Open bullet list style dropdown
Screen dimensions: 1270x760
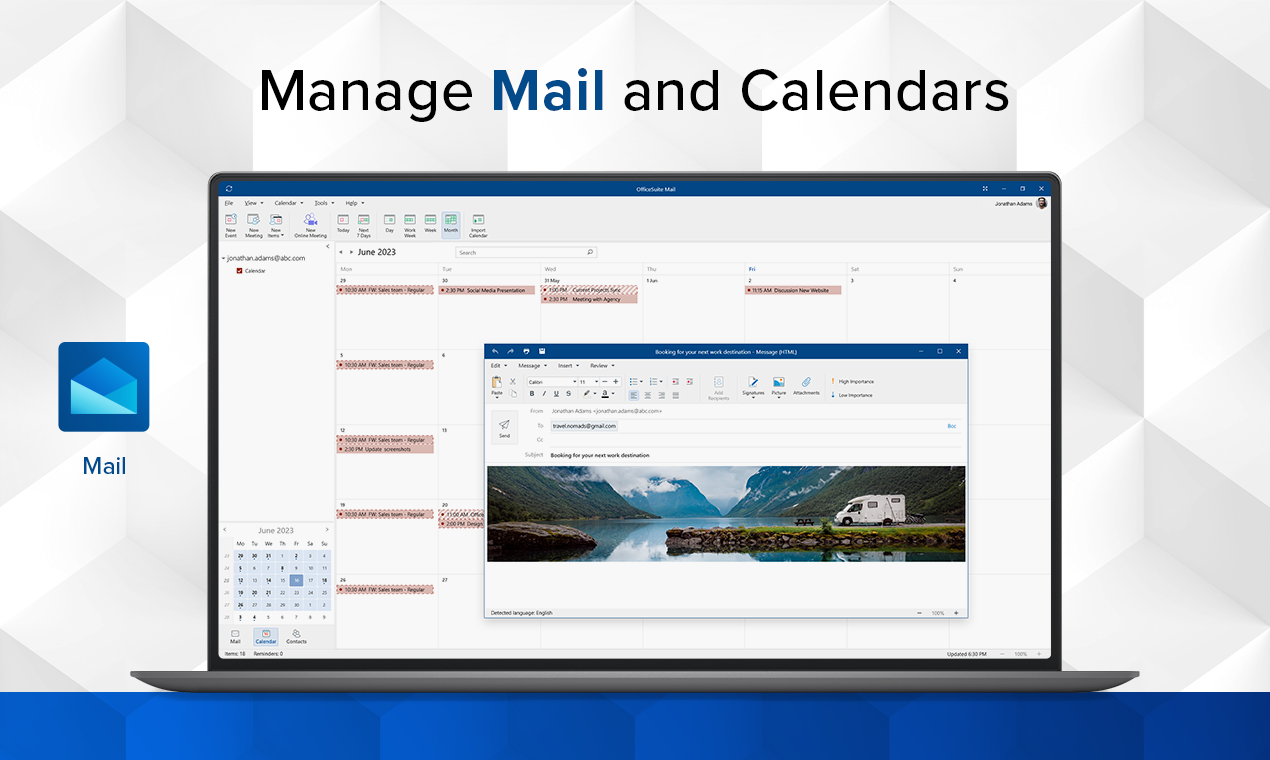(643, 381)
